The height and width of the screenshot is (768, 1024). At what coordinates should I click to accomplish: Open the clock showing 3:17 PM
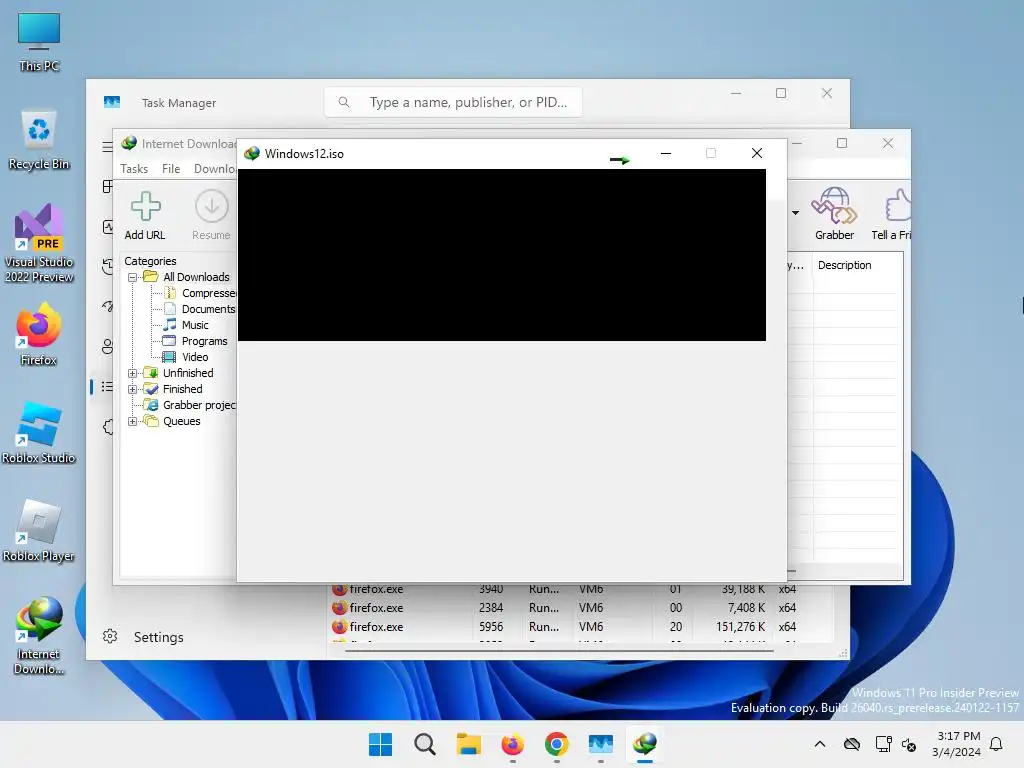click(957, 744)
